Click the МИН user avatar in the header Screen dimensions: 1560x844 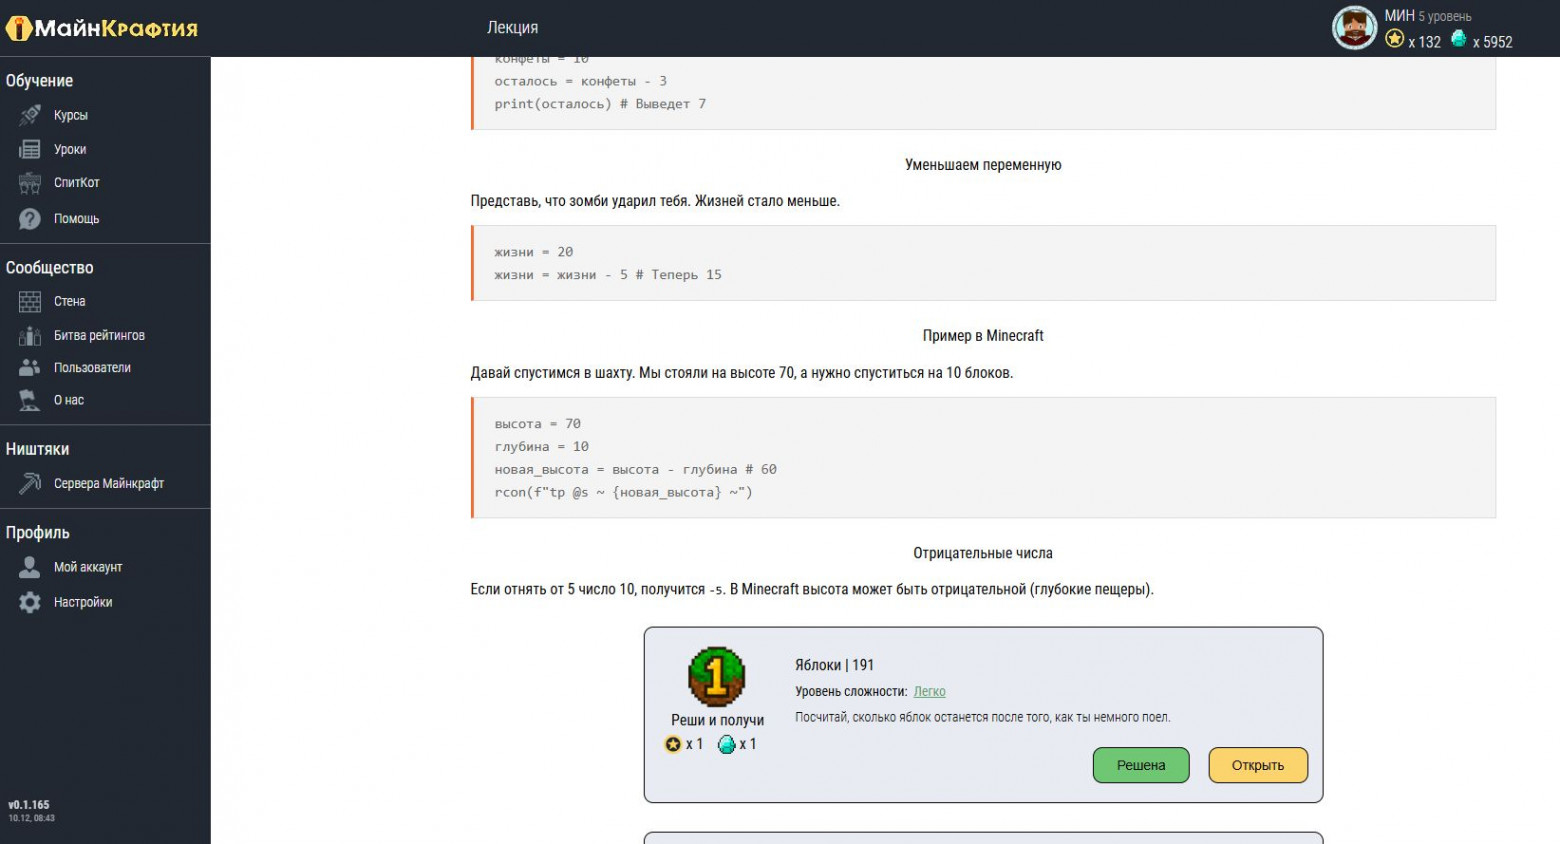point(1354,27)
